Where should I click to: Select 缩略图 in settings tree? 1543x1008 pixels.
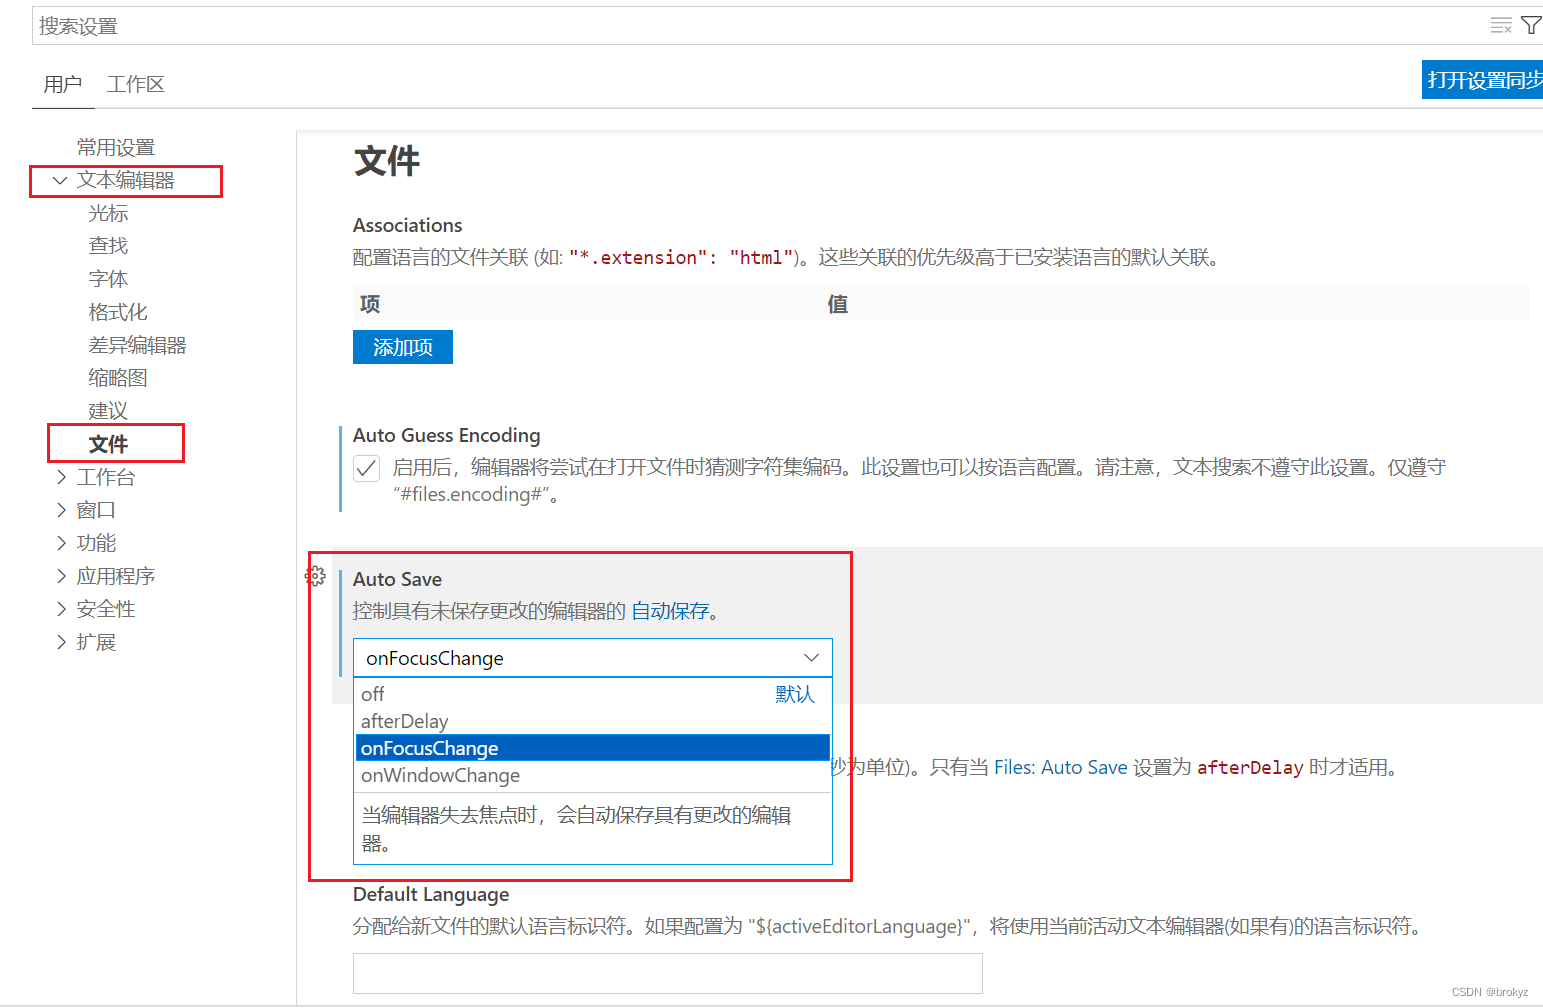[x=118, y=378]
